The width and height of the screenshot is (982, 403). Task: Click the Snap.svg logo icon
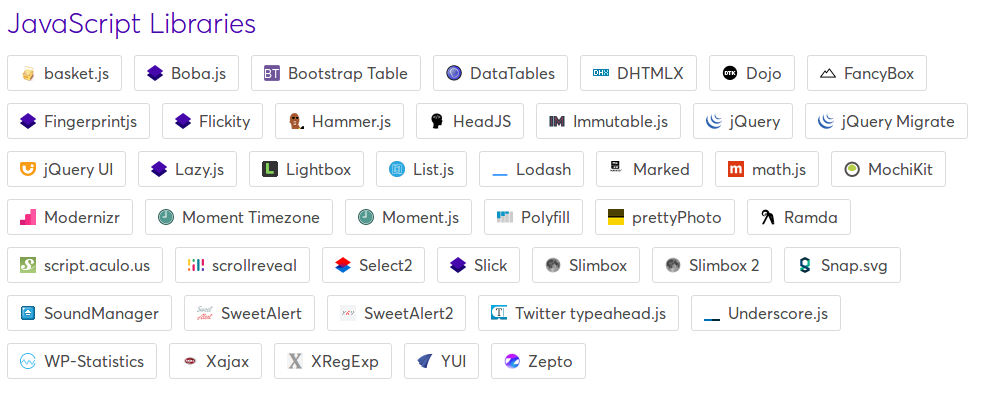[805, 265]
